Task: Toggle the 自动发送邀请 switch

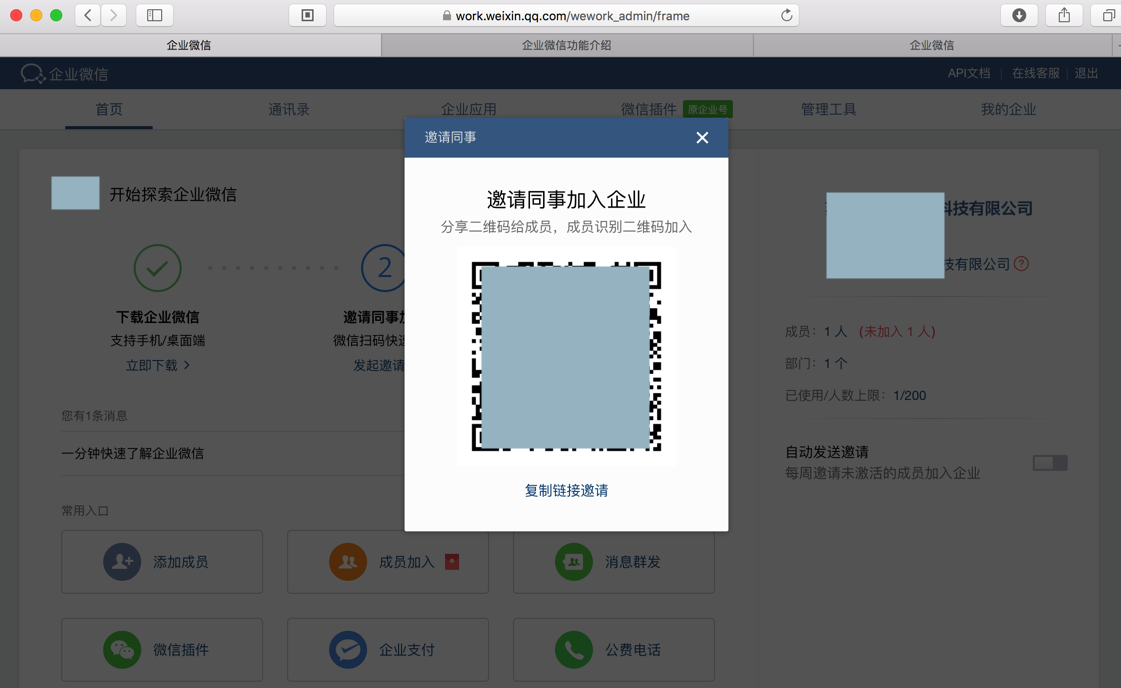Action: coord(1050,463)
